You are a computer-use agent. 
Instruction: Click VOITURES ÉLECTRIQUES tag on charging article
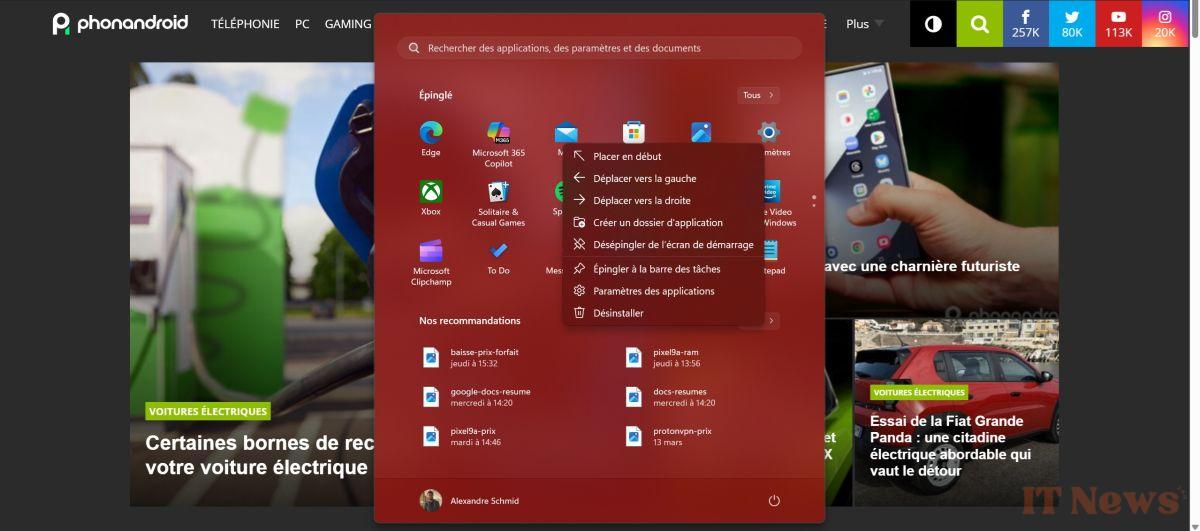coord(208,411)
